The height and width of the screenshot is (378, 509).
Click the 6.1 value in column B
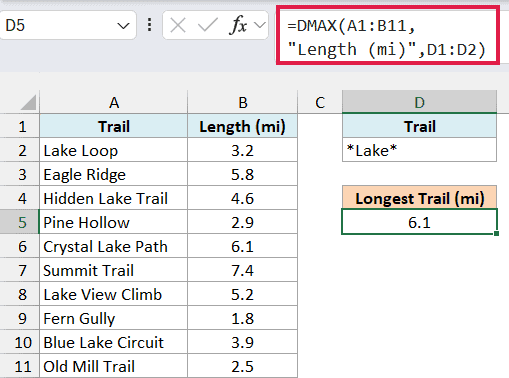(x=243, y=246)
